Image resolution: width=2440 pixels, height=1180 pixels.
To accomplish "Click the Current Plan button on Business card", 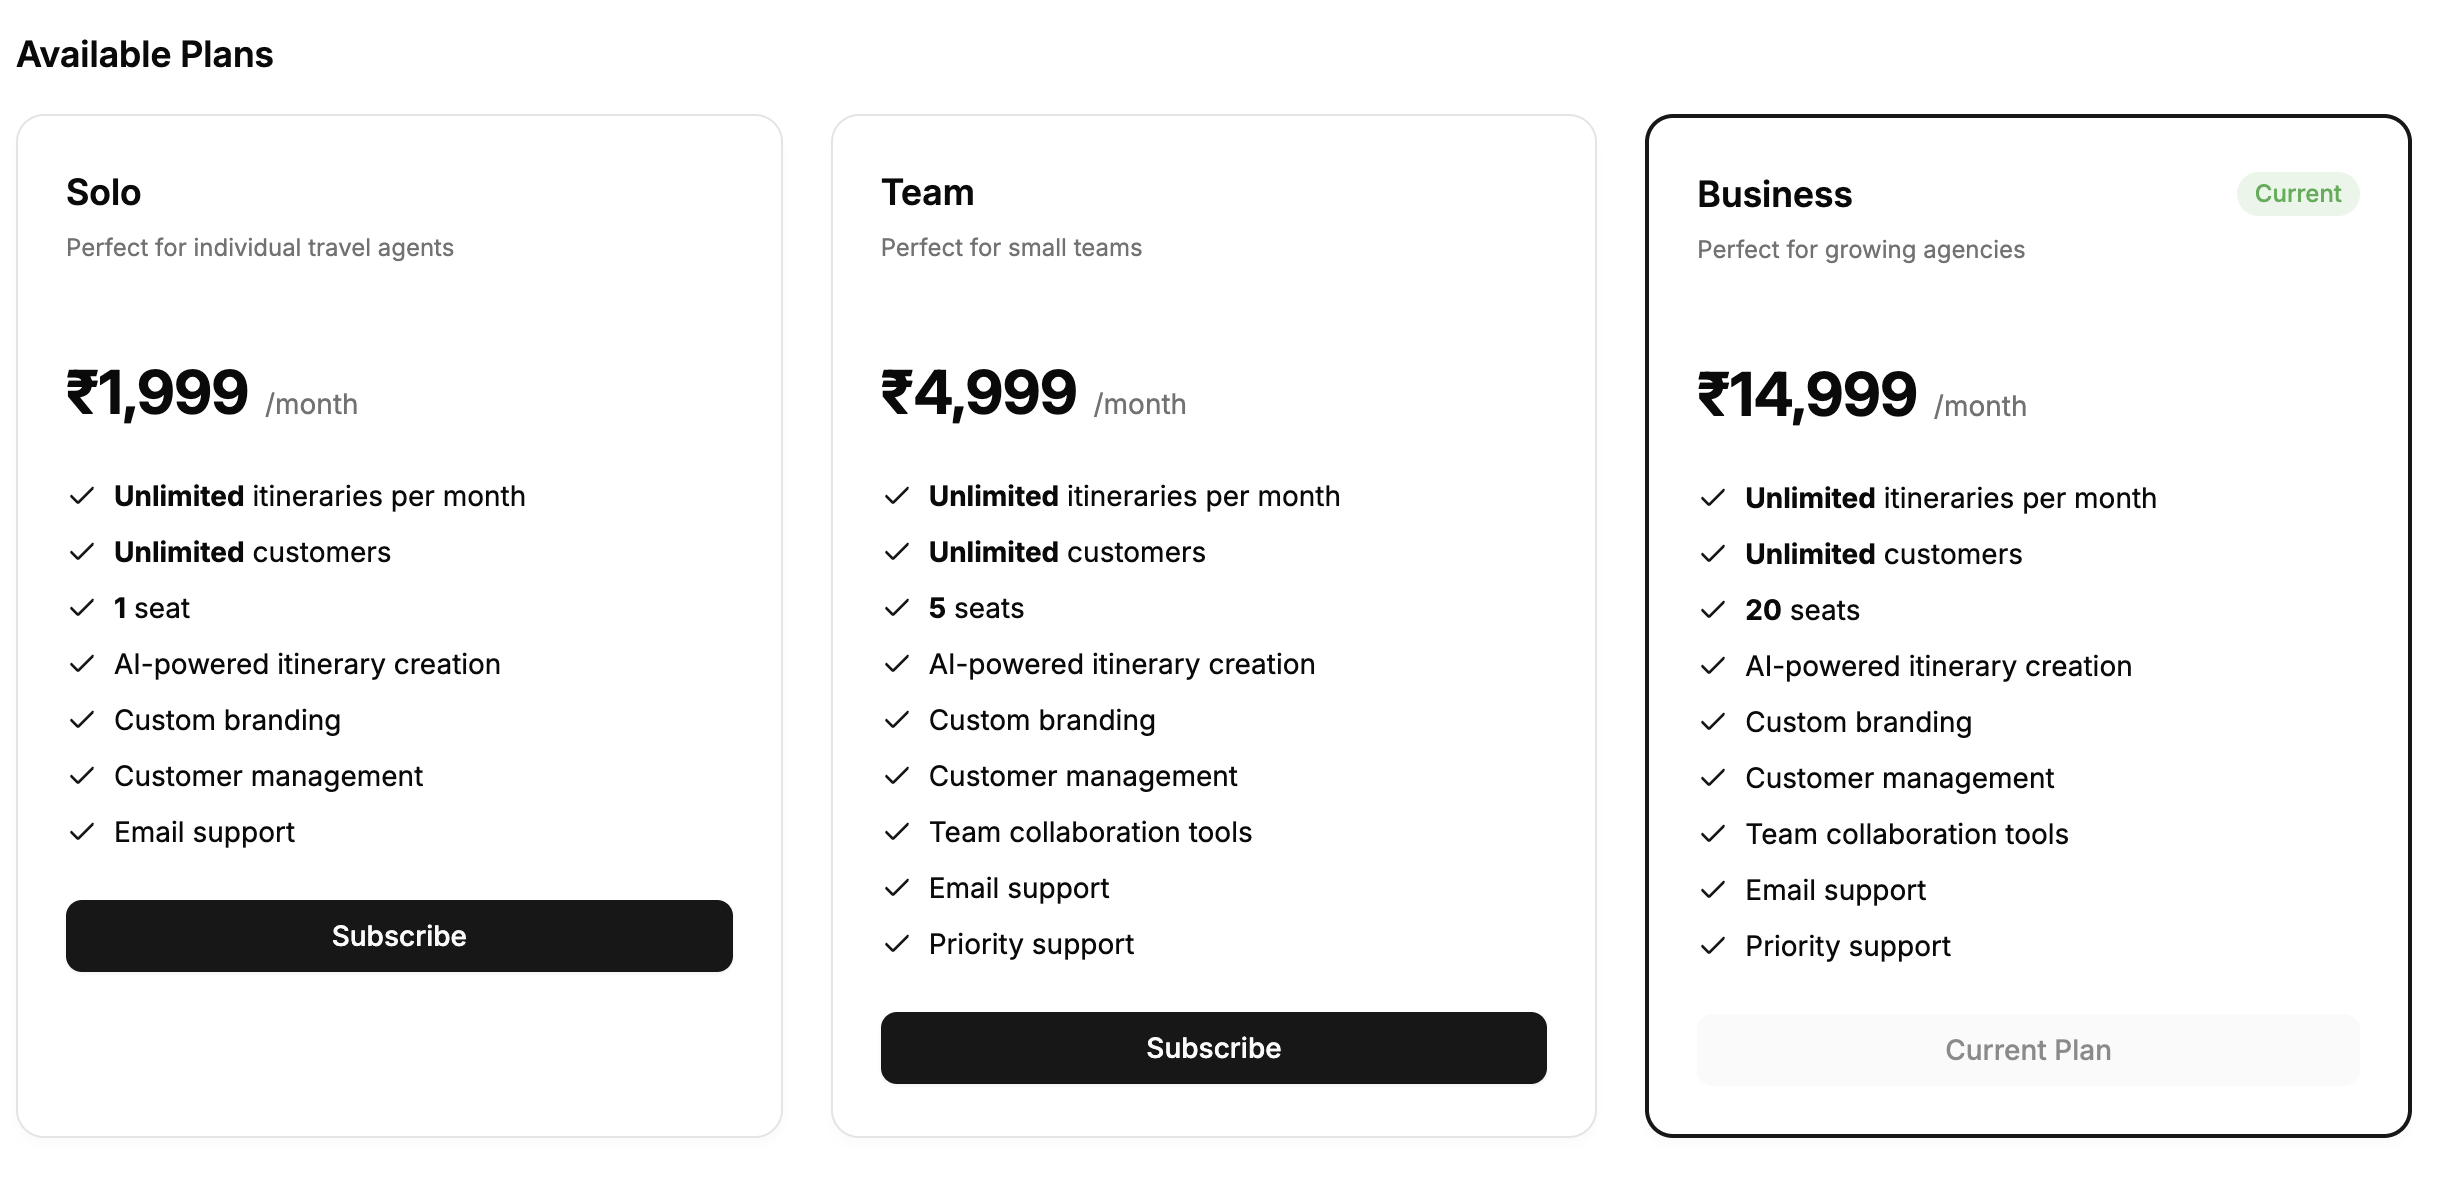I will pos(2028,1049).
